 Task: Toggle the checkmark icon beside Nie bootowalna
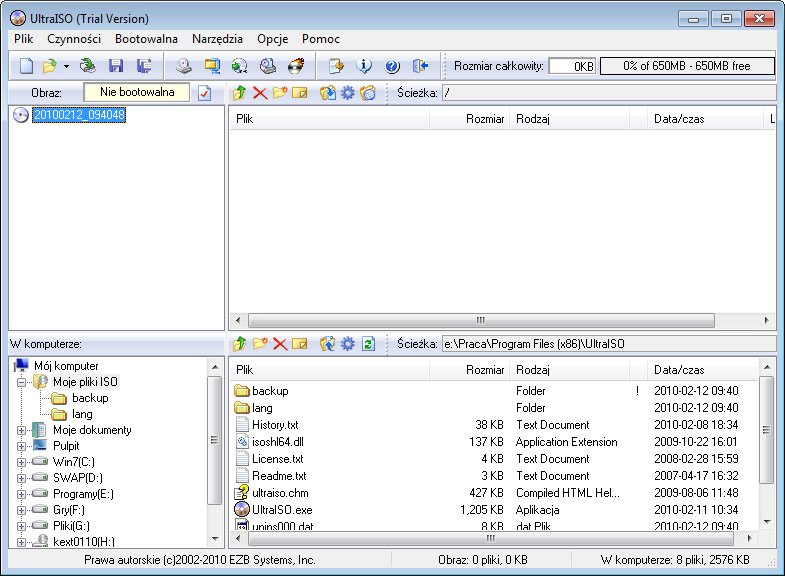205,93
